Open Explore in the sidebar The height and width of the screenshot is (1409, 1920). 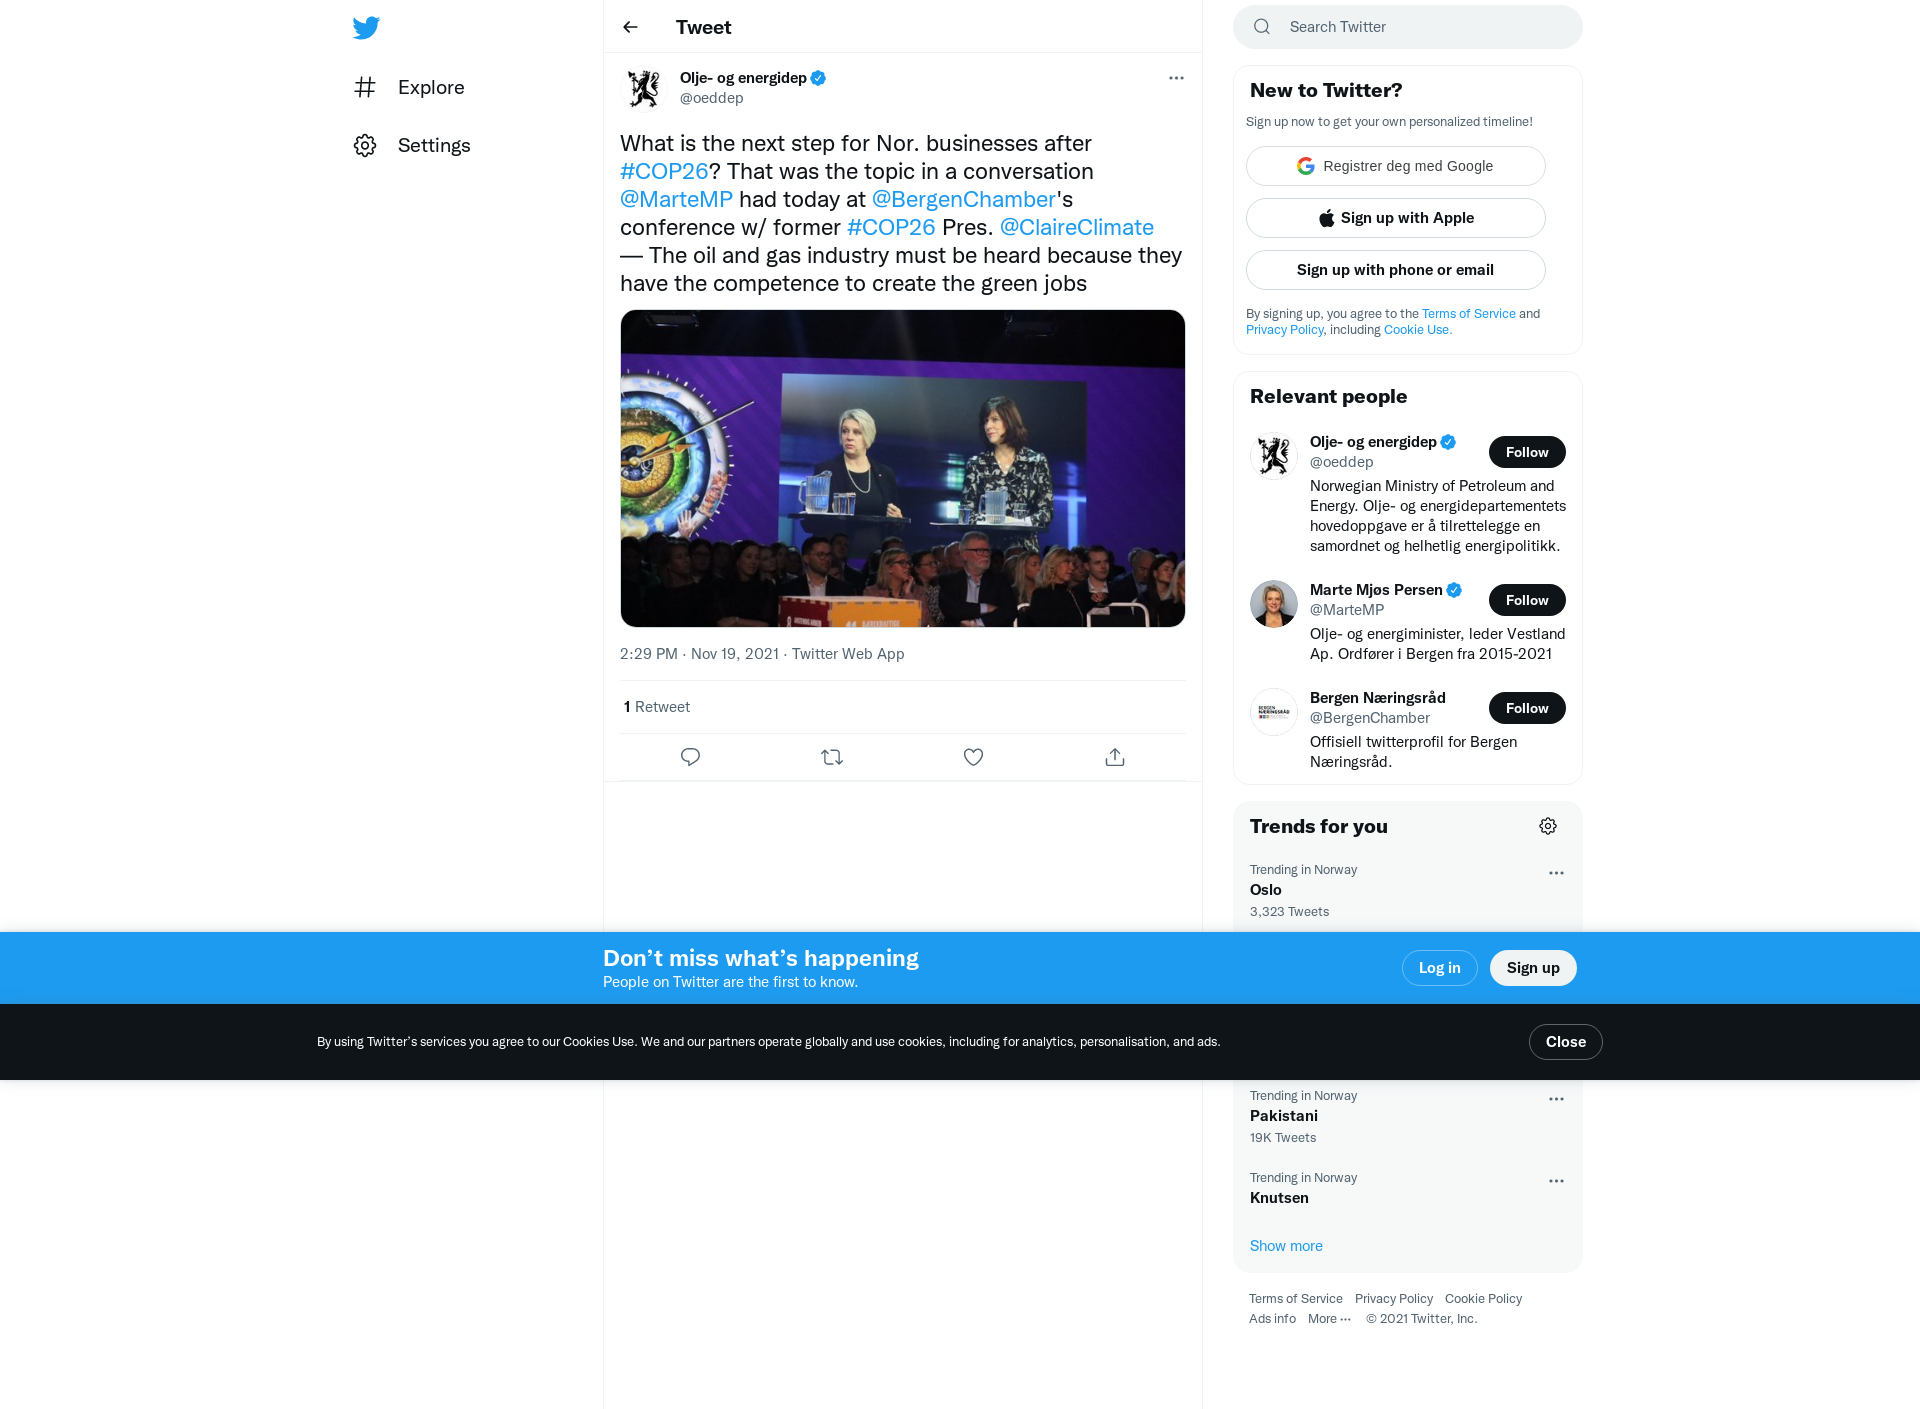(410, 87)
